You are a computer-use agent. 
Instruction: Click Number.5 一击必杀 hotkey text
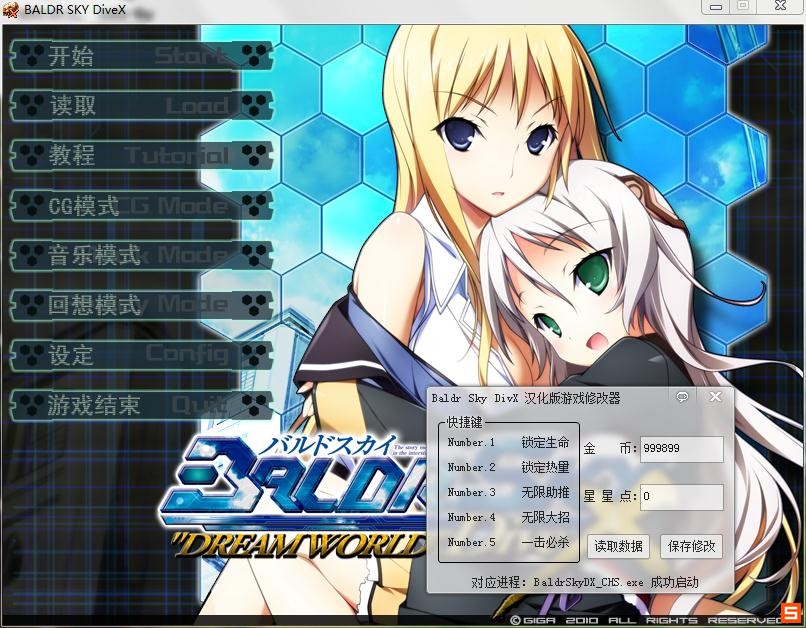point(508,542)
